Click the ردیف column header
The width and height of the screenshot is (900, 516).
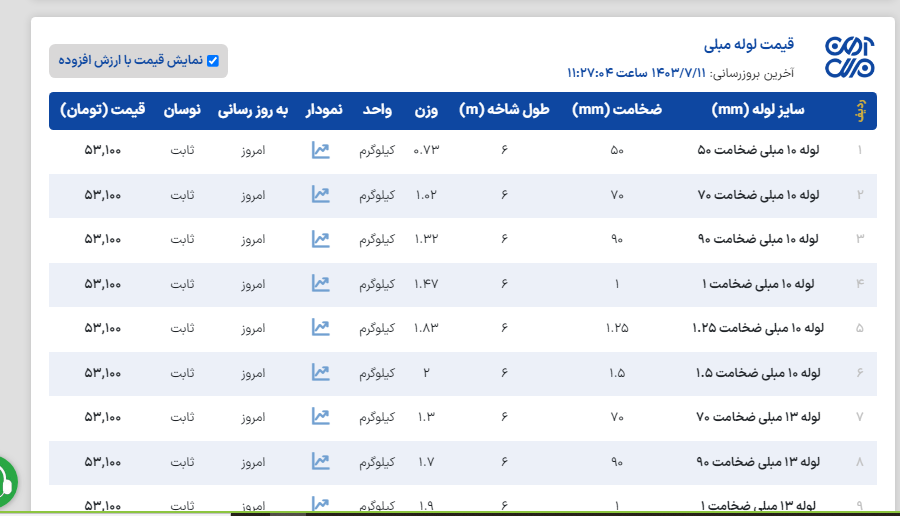(860, 111)
